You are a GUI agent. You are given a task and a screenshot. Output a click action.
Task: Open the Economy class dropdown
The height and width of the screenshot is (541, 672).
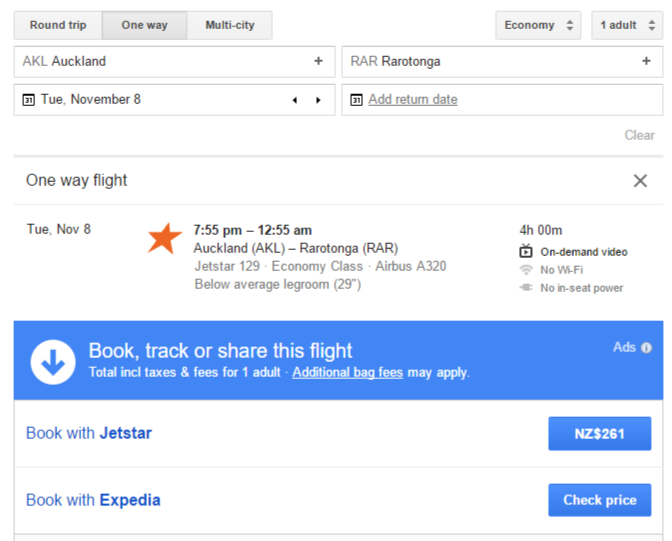coord(538,25)
